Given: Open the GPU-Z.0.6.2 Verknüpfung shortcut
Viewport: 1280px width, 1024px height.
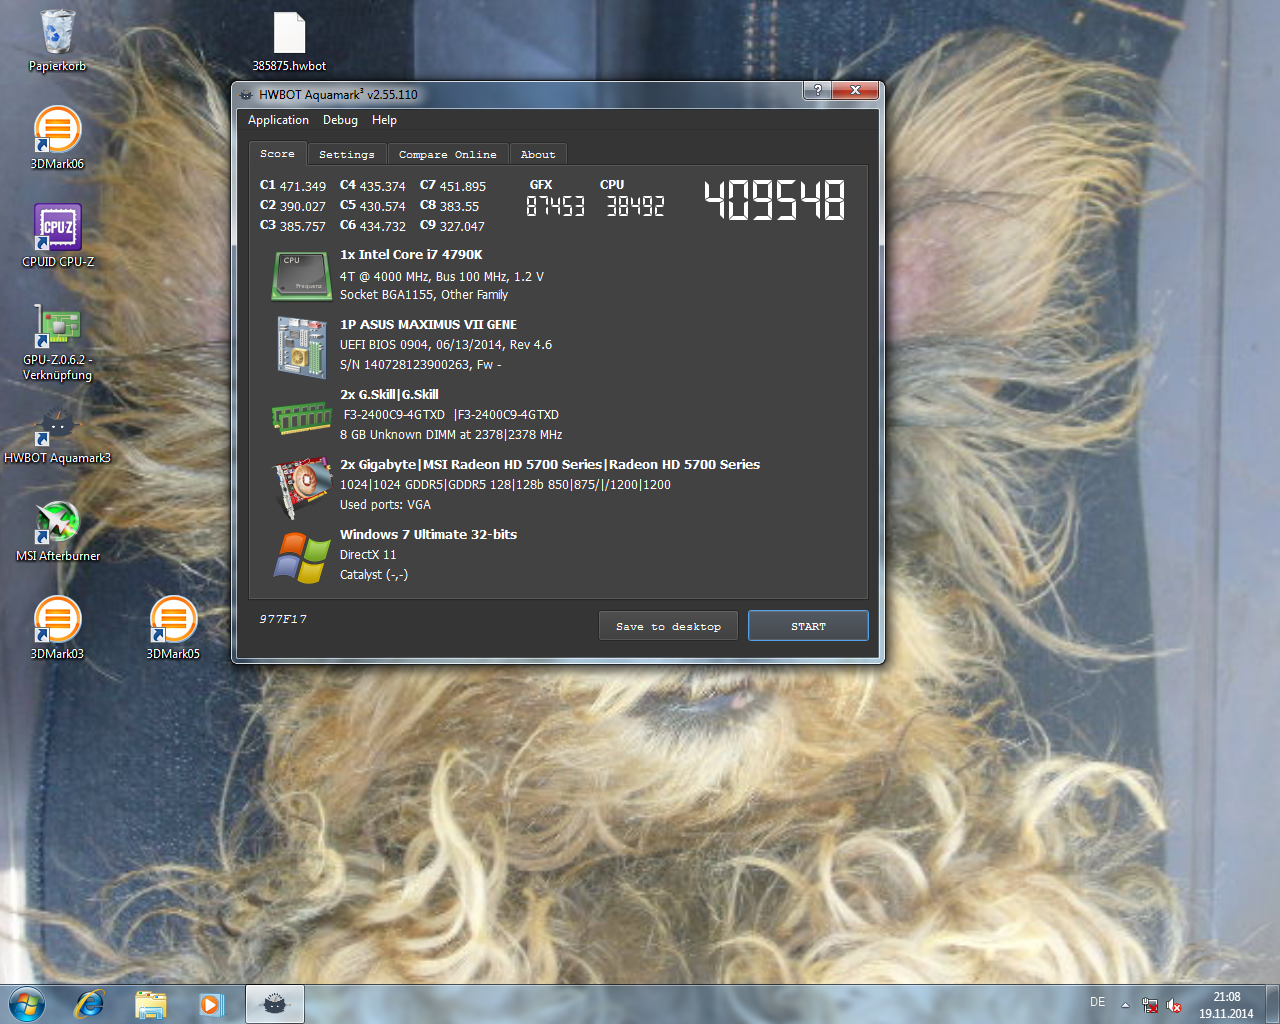Looking at the screenshot, I should (x=57, y=342).
